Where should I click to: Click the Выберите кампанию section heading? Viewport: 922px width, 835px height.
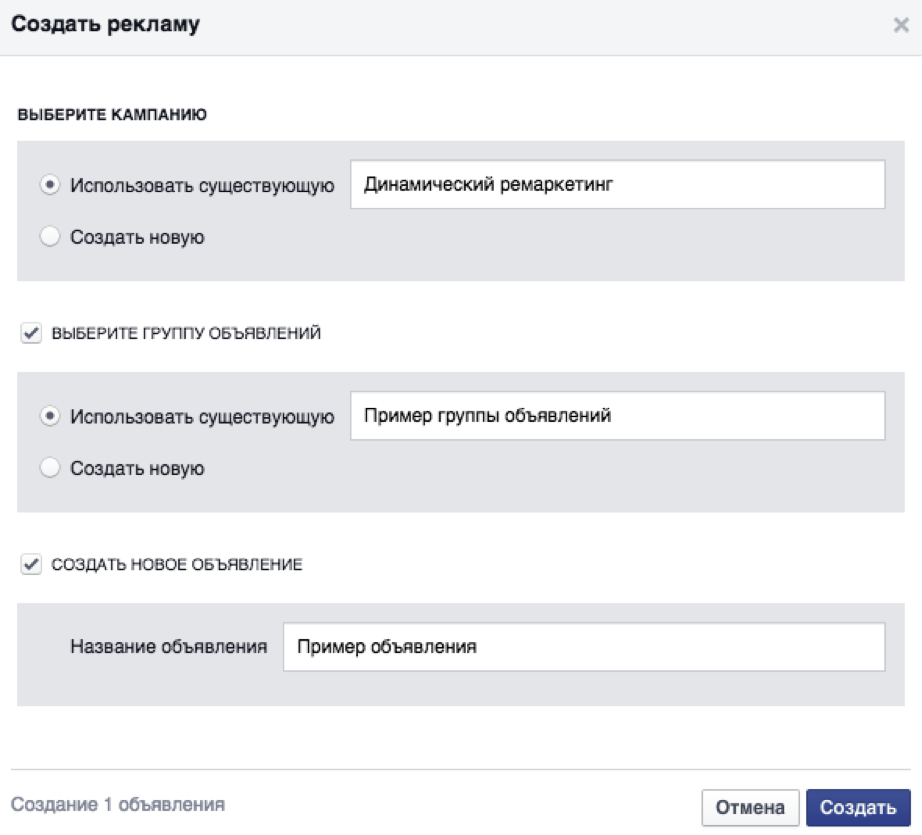click(112, 115)
